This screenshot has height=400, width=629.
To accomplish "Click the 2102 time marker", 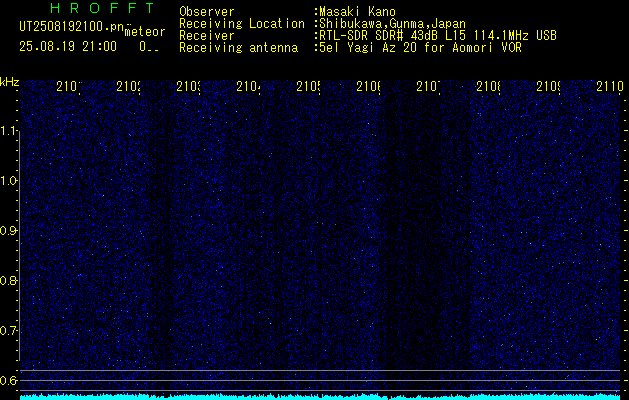I will tap(128, 86).
